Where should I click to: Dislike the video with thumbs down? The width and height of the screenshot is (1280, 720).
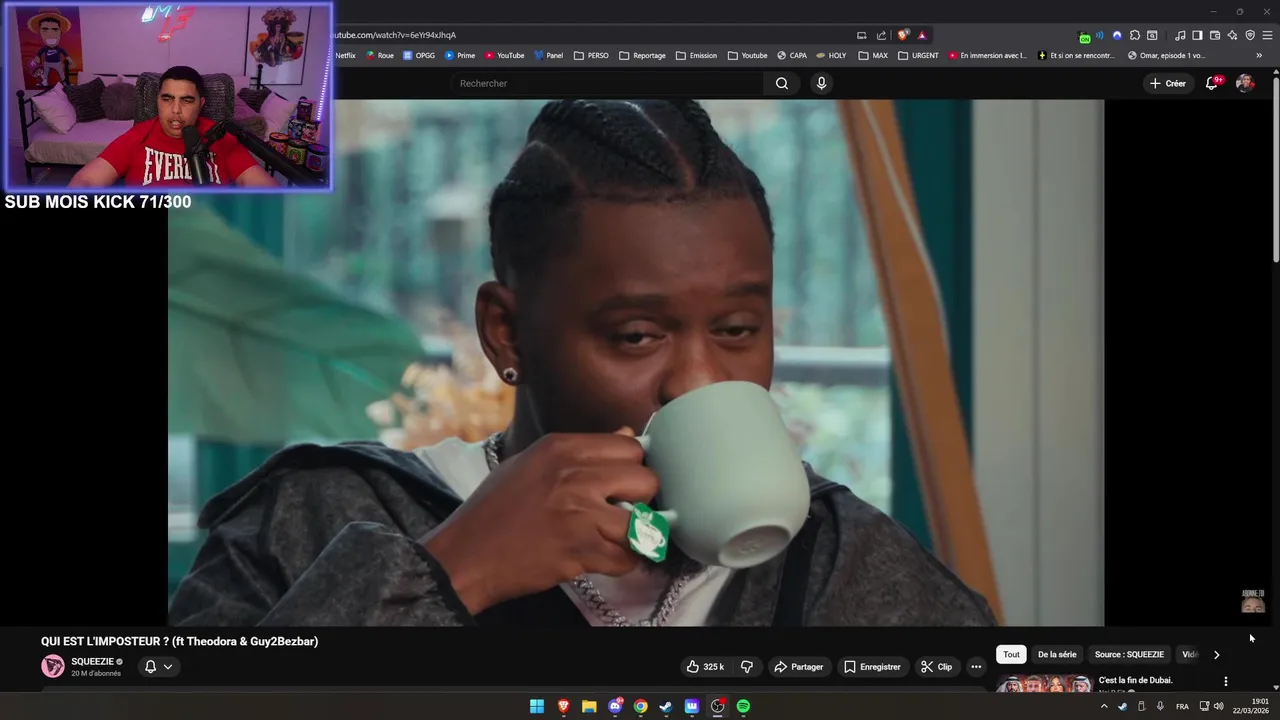coord(746,667)
